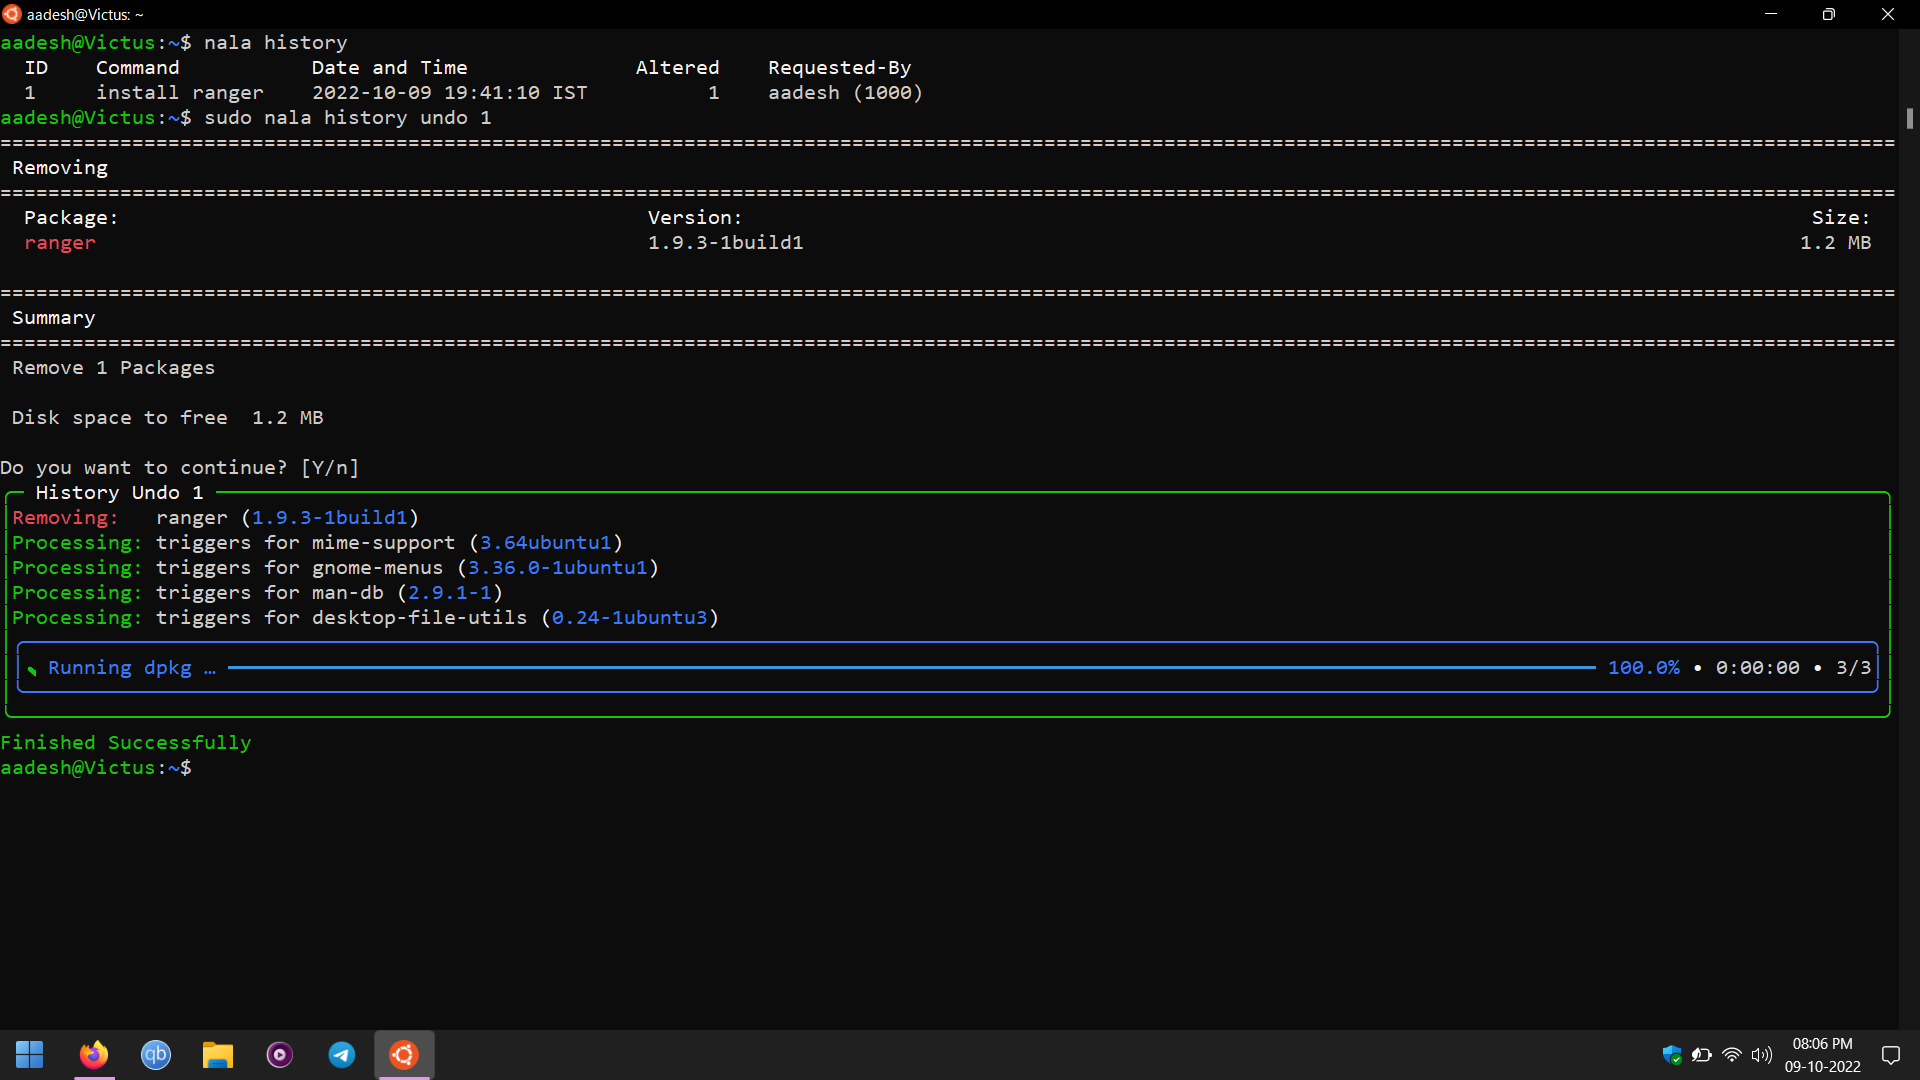This screenshot has width=1920, height=1080.
Task: Toggle Wi-Fi via the network tray icon
Action: [1732, 1055]
